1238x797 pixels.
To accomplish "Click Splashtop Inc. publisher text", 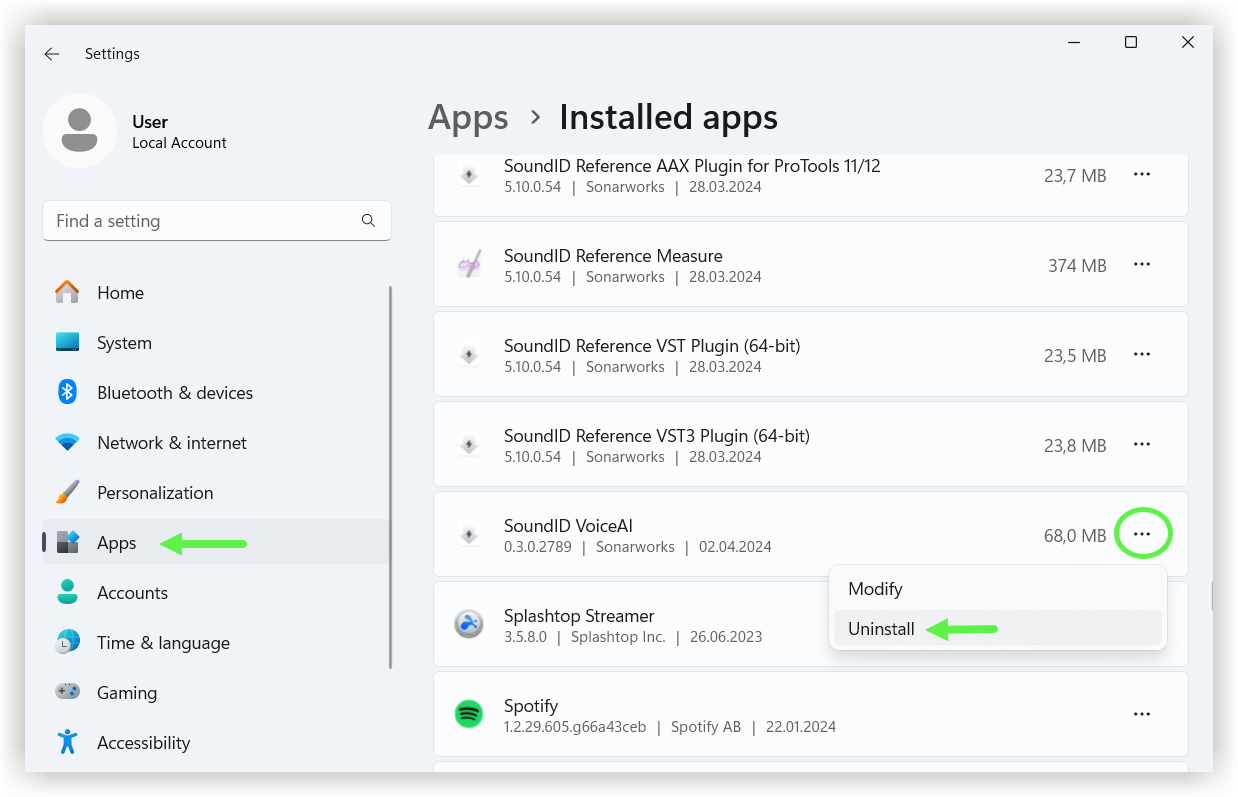I will [x=618, y=637].
